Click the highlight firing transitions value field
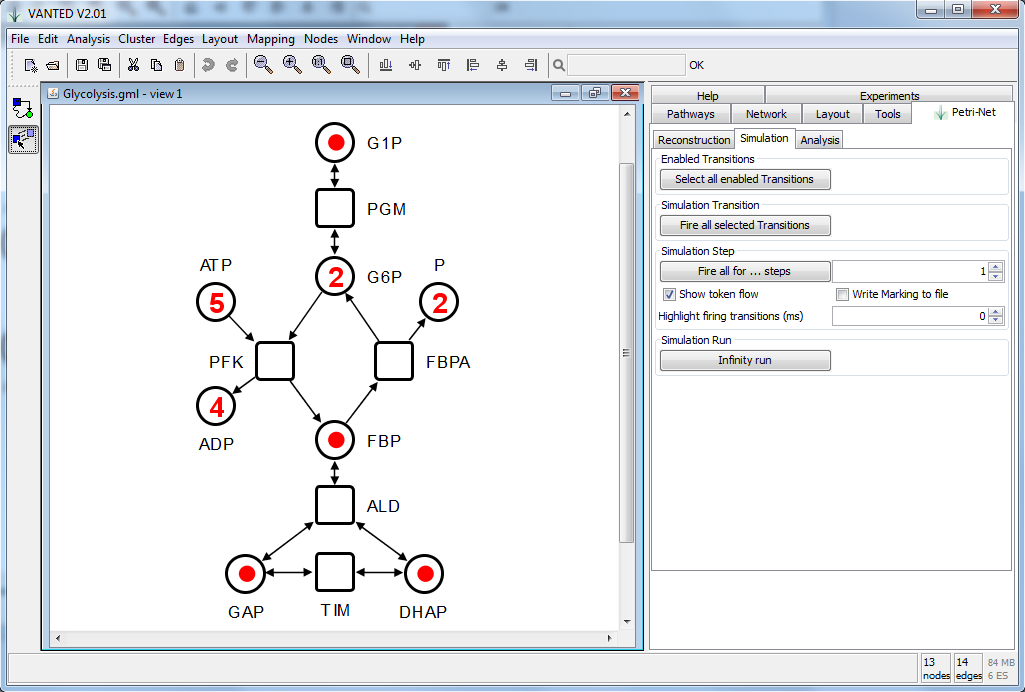Image resolution: width=1025 pixels, height=692 pixels. coord(911,316)
